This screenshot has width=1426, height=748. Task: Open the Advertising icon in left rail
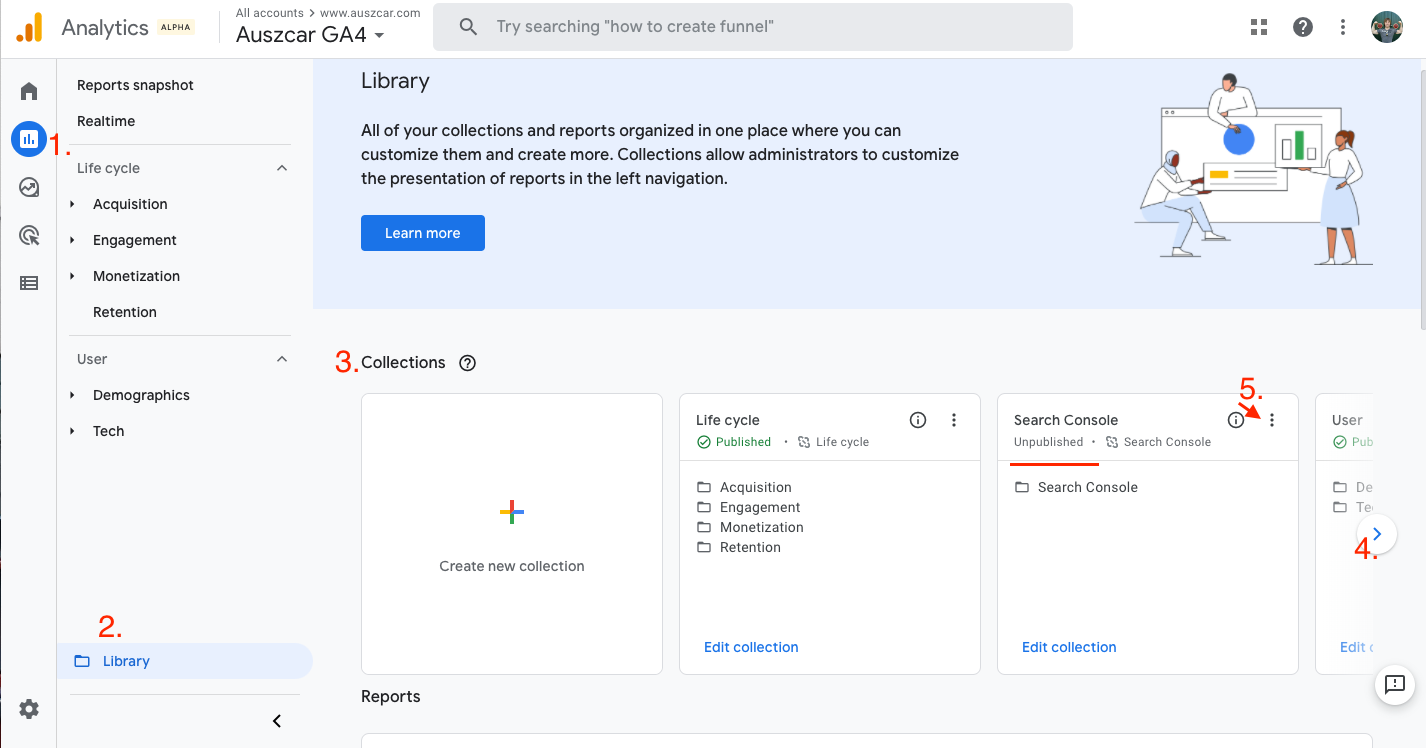(x=29, y=235)
